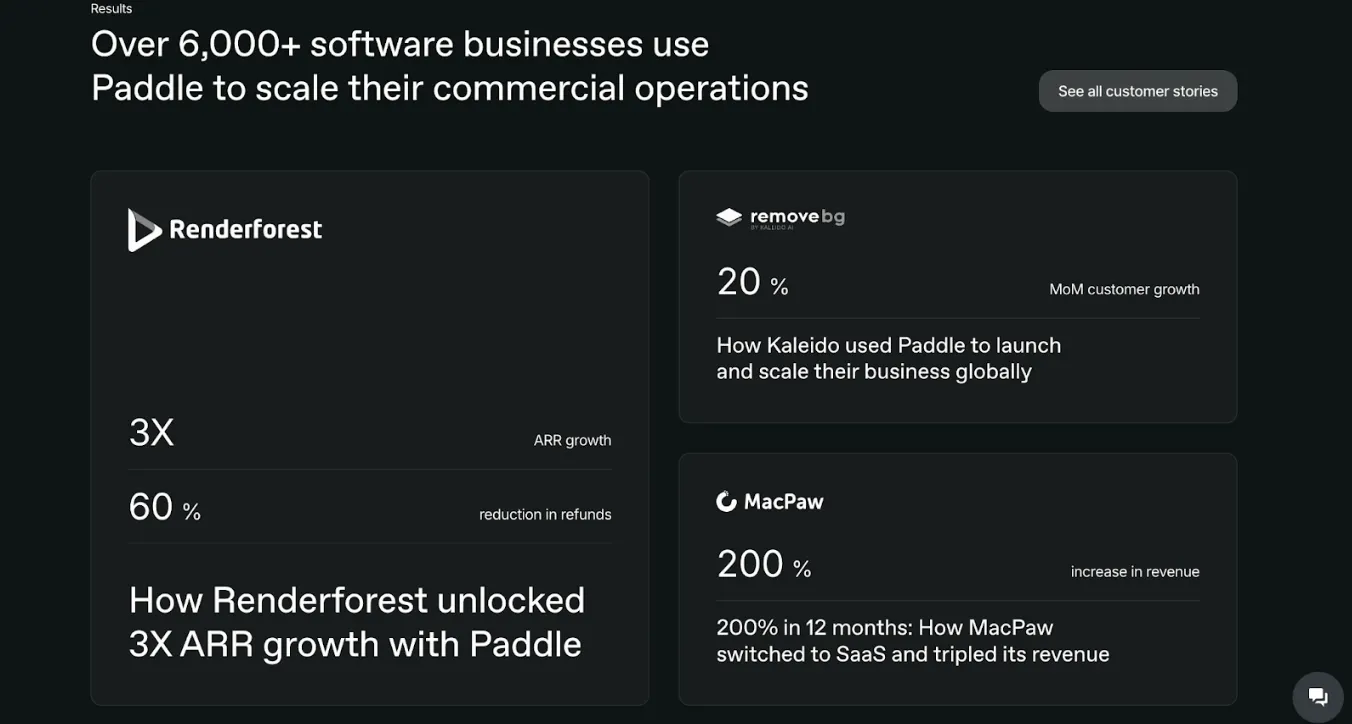
Task: Click the MacPaw circular logo icon
Action: [725, 500]
